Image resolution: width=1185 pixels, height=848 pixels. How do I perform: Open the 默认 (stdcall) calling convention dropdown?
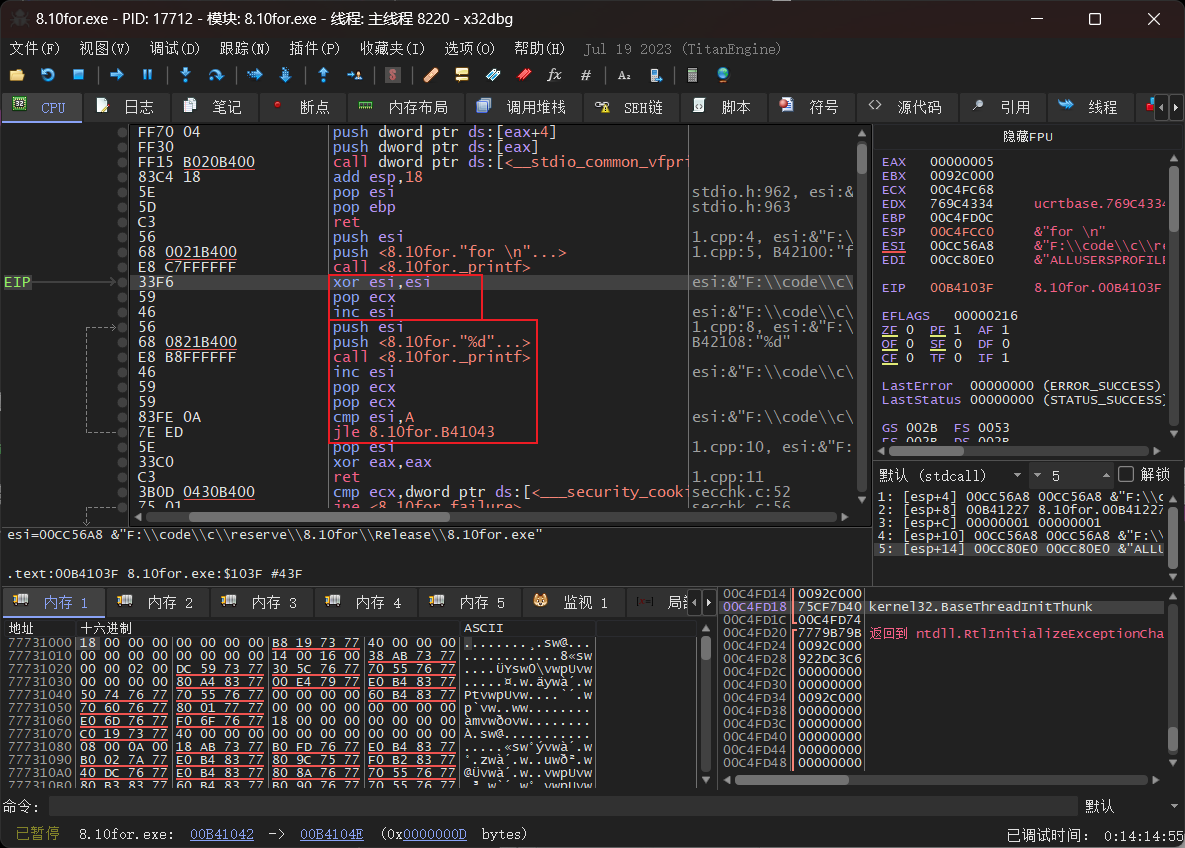point(951,475)
